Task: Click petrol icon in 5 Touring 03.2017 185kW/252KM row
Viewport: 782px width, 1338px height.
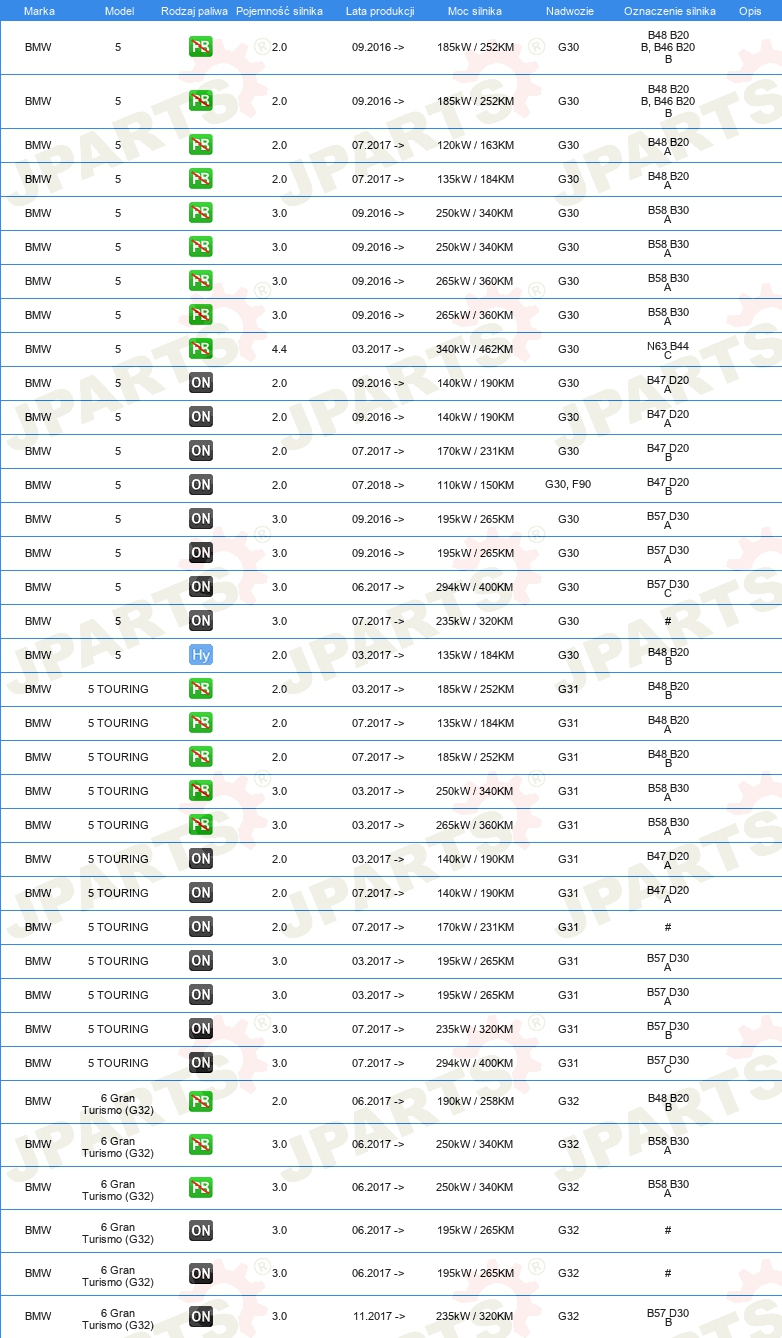Action: pos(201,689)
